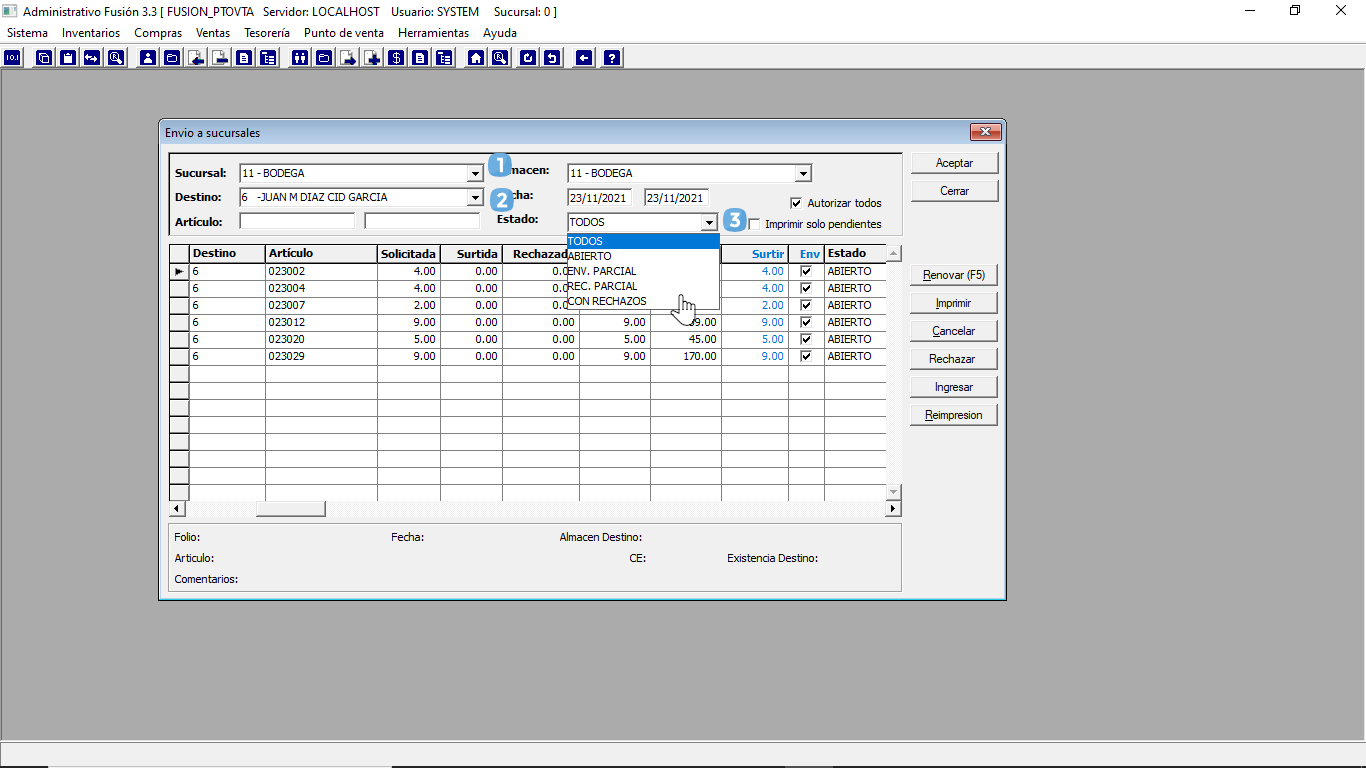Click the home (house) toolbar icon
Viewport: 1366px width, 768px height.
tap(476, 58)
